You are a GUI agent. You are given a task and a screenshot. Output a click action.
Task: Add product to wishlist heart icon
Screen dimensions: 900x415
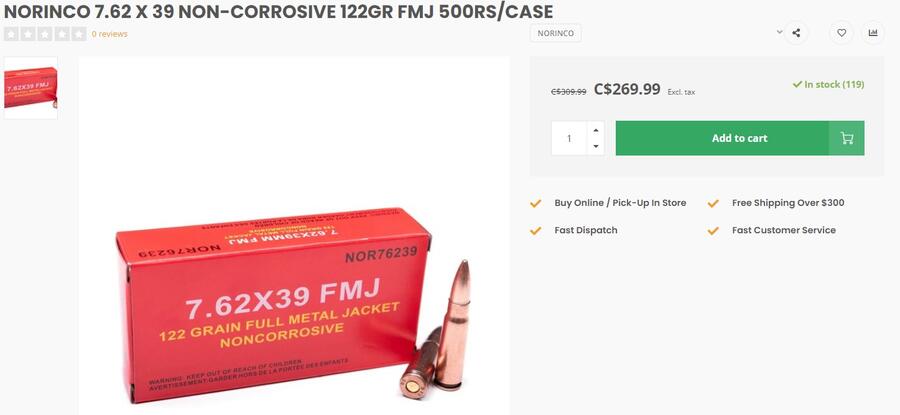click(x=841, y=33)
